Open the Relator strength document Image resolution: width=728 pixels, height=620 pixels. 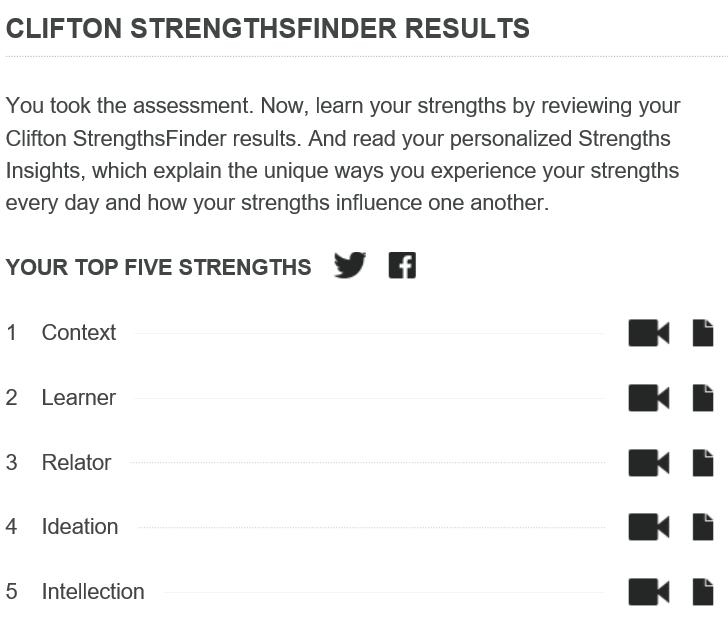703,463
